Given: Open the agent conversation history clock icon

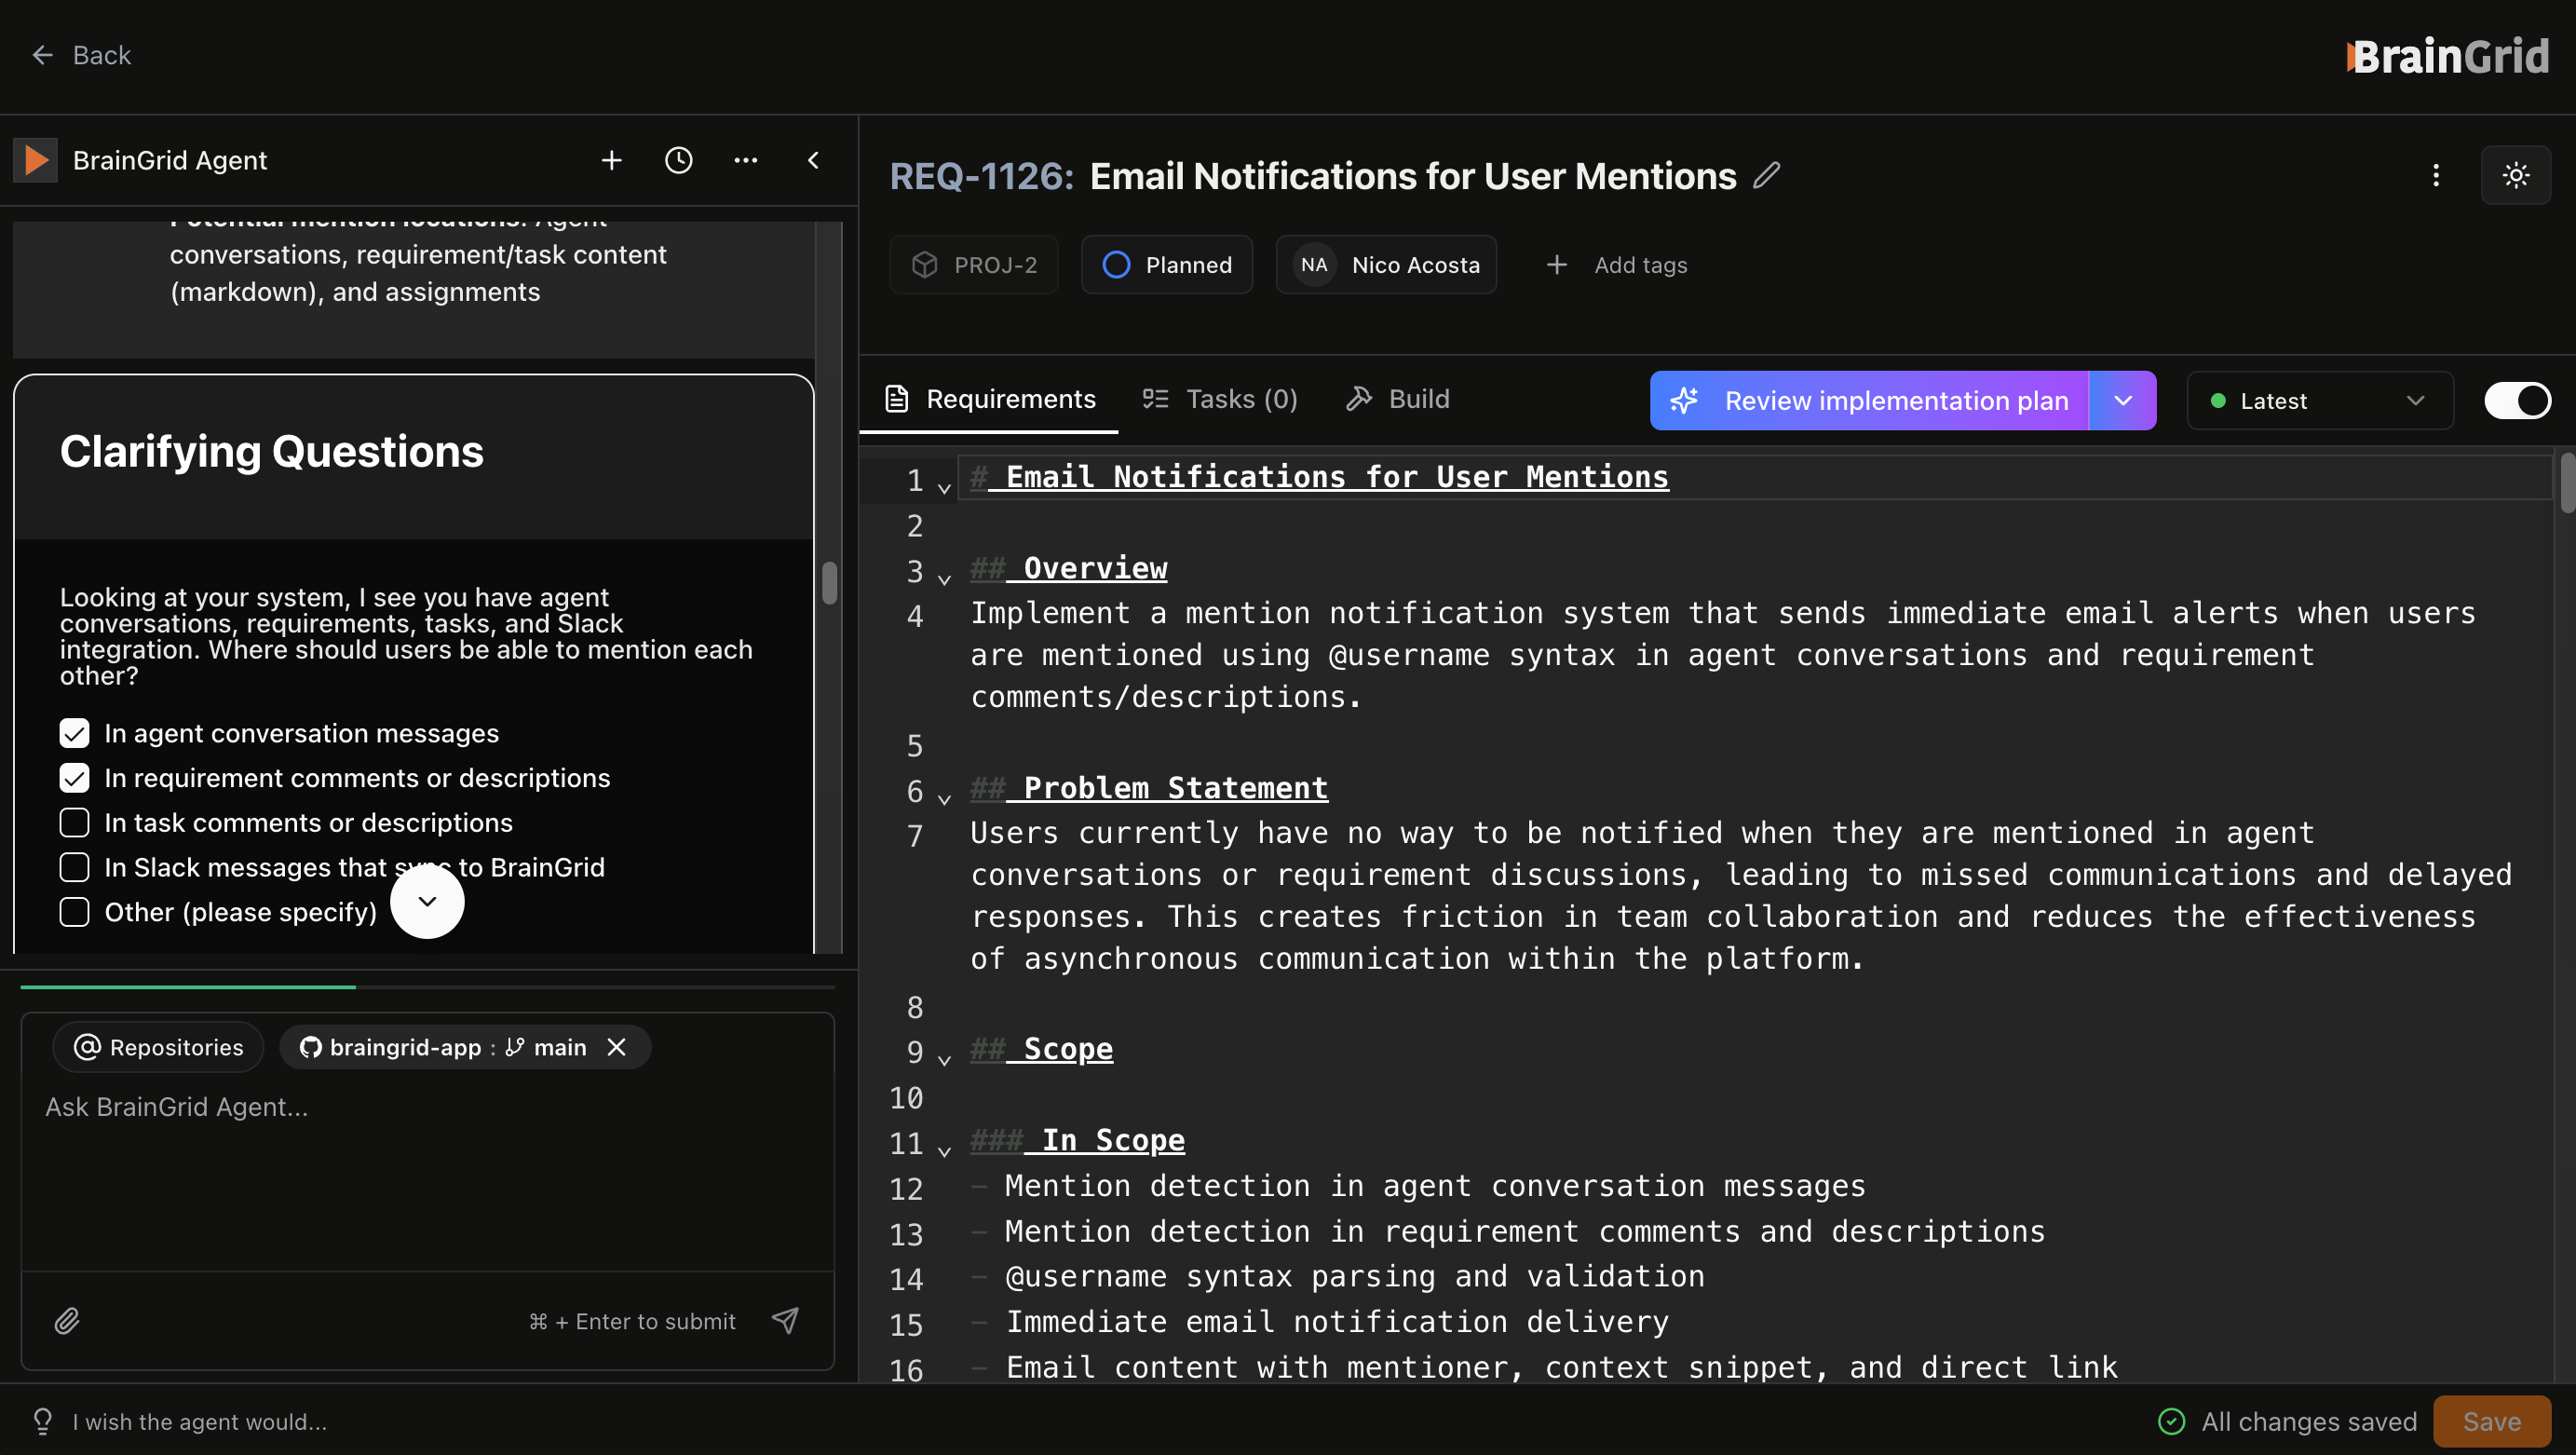Looking at the screenshot, I should tap(679, 160).
